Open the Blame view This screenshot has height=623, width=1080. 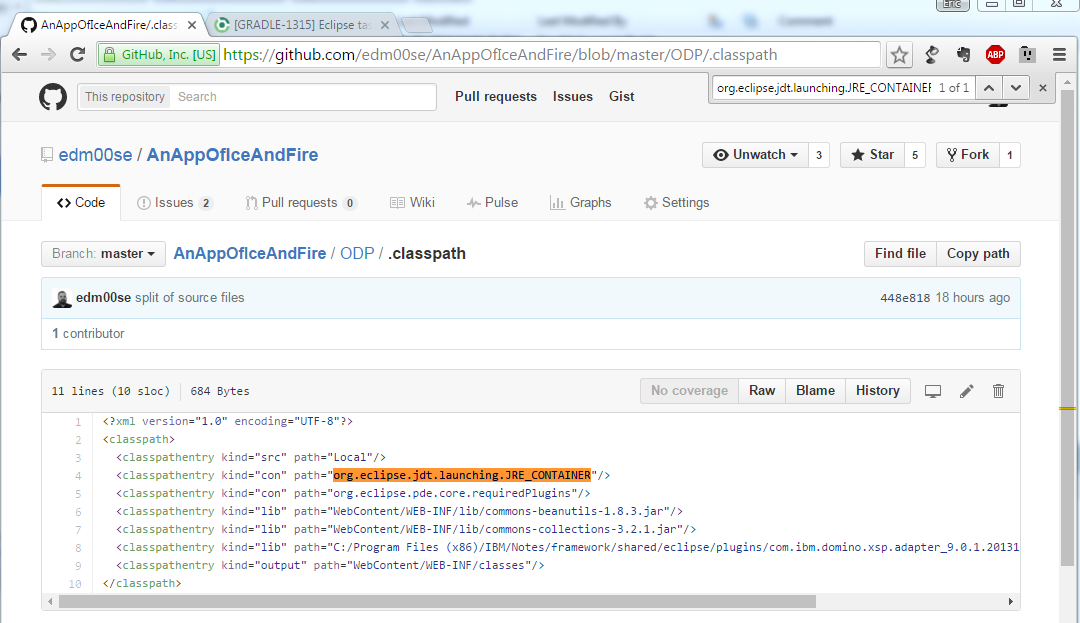(x=816, y=391)
